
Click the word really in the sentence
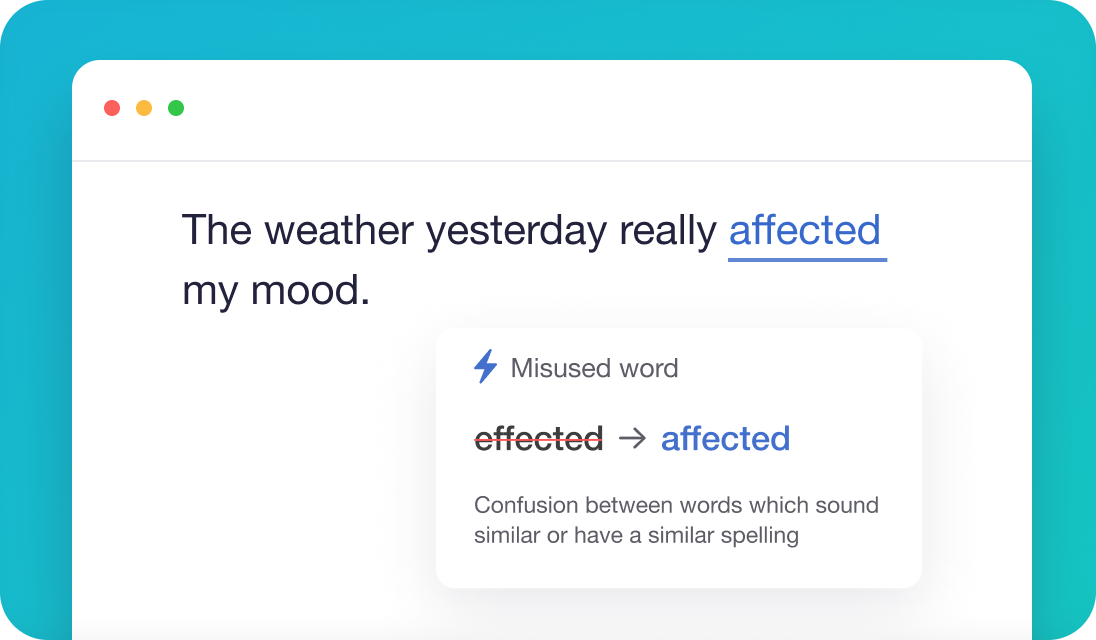pyautogui.click(x=667, y=233)
